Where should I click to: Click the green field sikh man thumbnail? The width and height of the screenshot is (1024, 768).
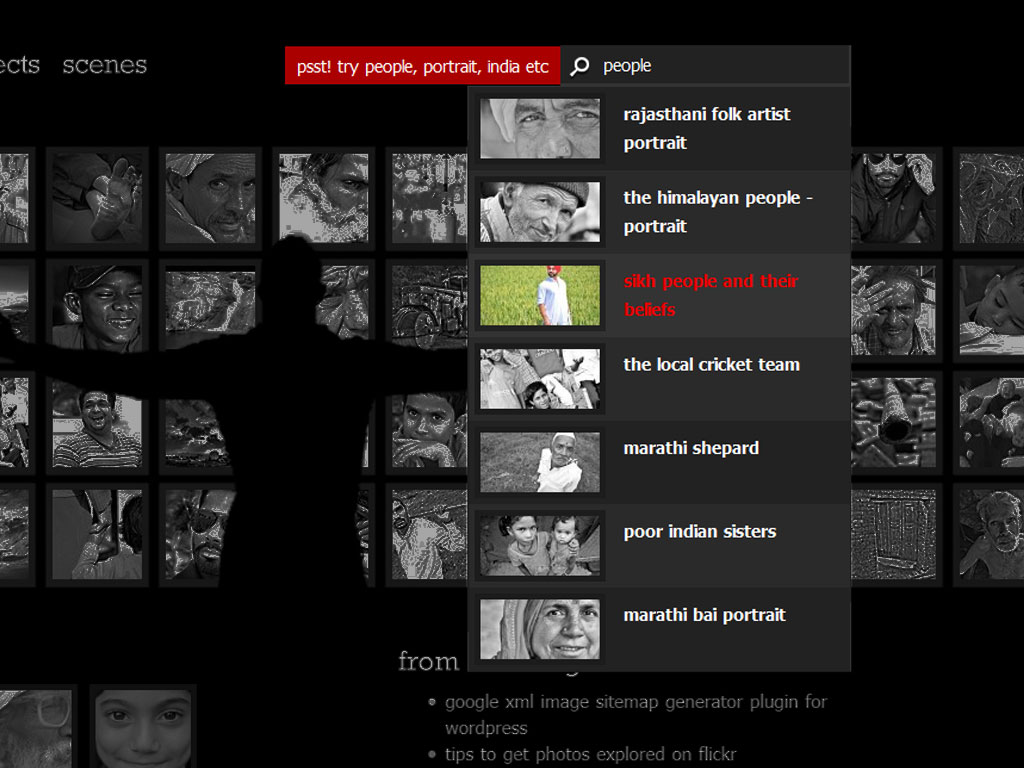(x=540, y=295)
